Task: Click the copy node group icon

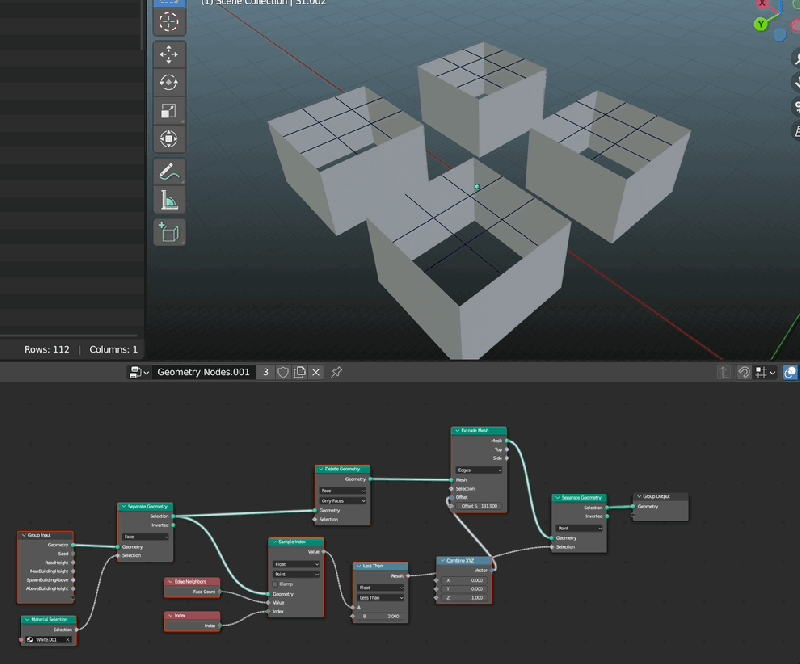Action: pos(297,372)
